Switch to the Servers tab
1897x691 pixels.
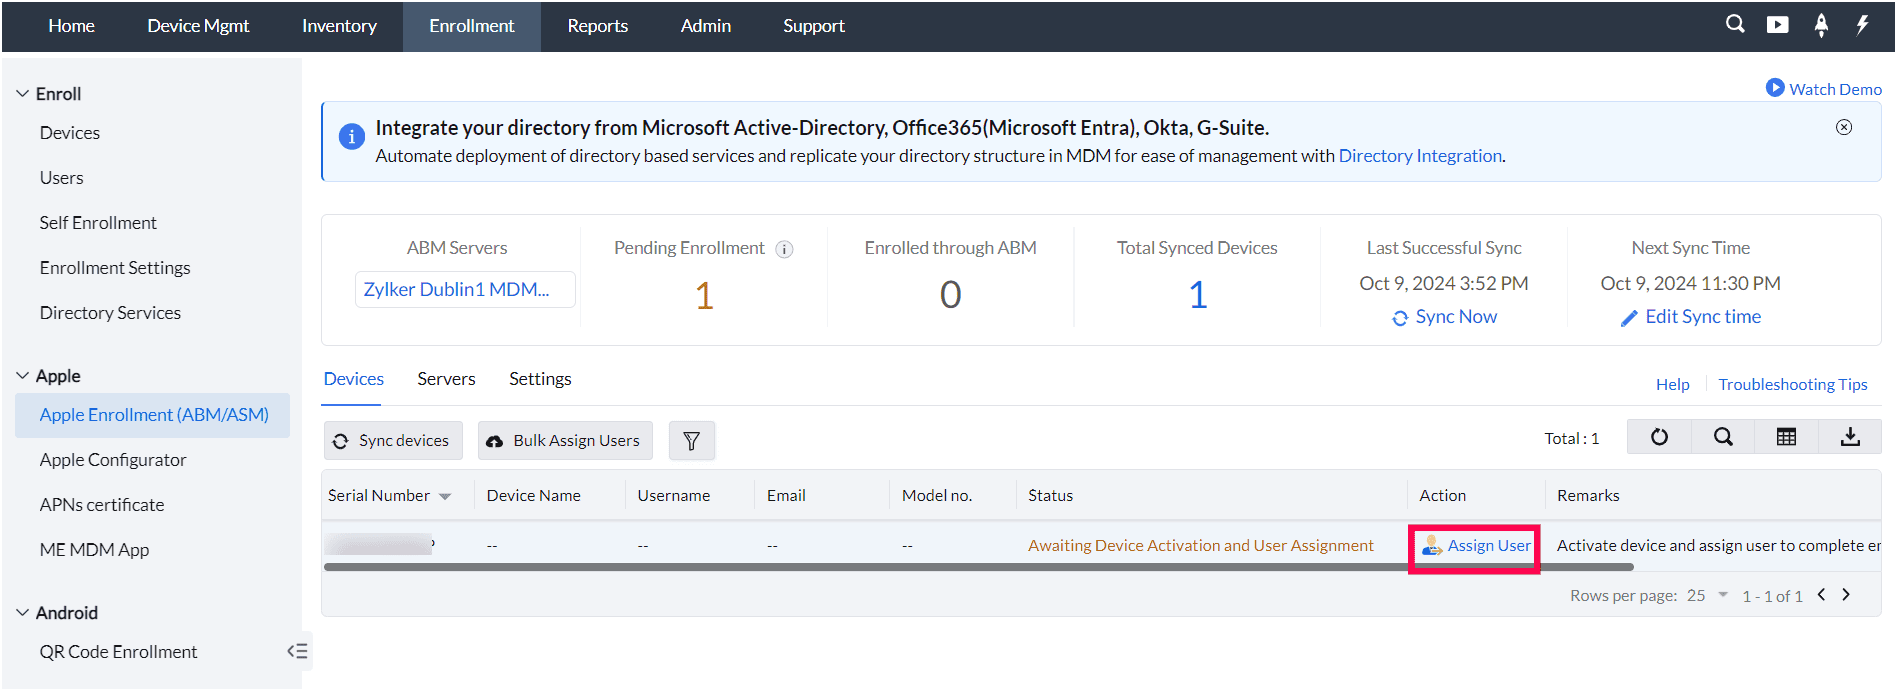[x=446, y=379]
